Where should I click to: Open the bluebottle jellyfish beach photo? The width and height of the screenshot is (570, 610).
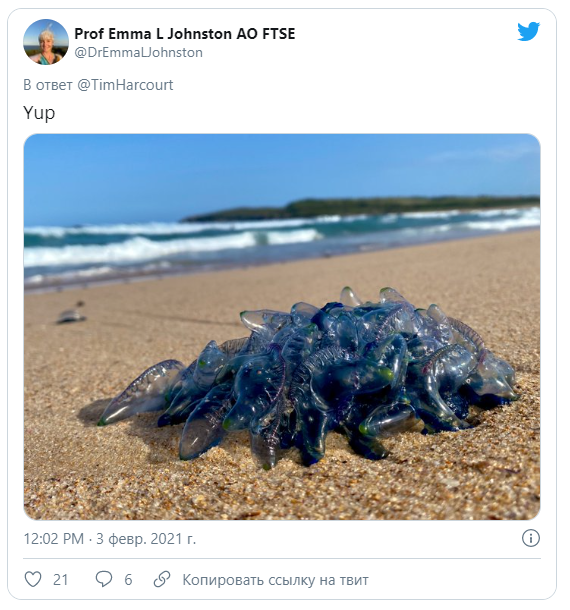[282, 327]
